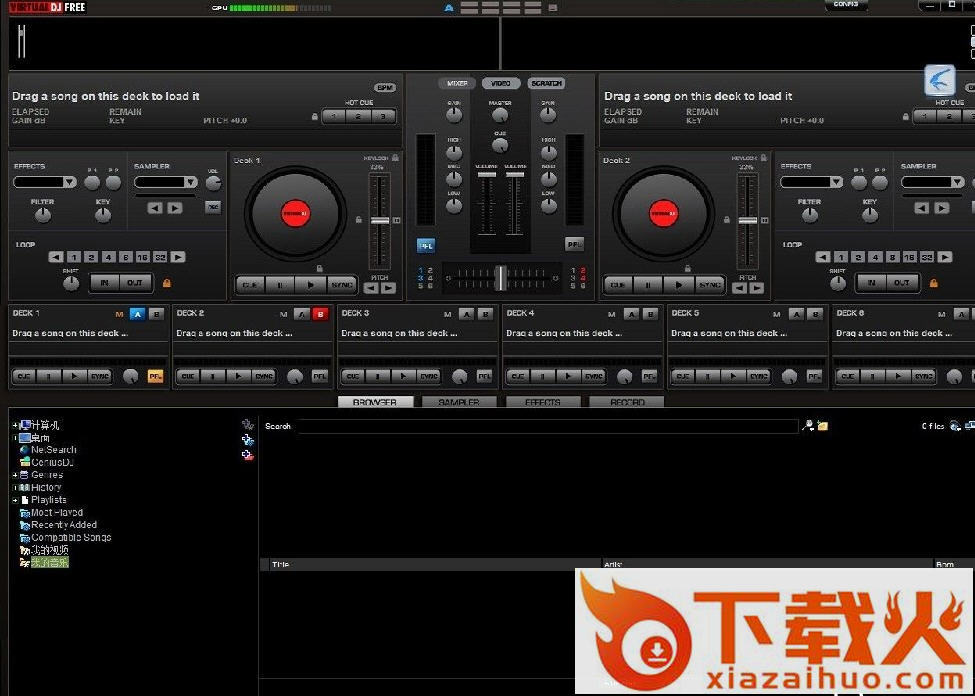Switch to the SAMPLER tab
Viewport: 975px width, 696px height.
coord(459,402)
